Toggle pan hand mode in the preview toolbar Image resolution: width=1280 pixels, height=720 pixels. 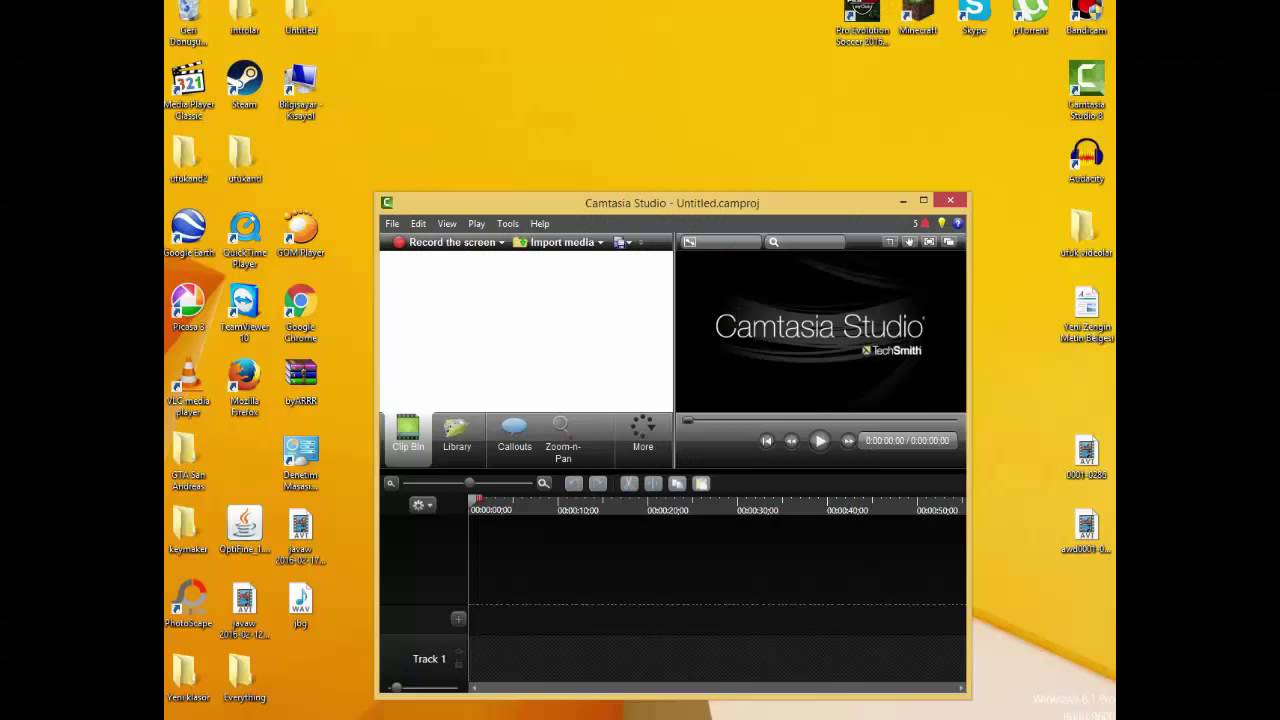coord(909,242)
